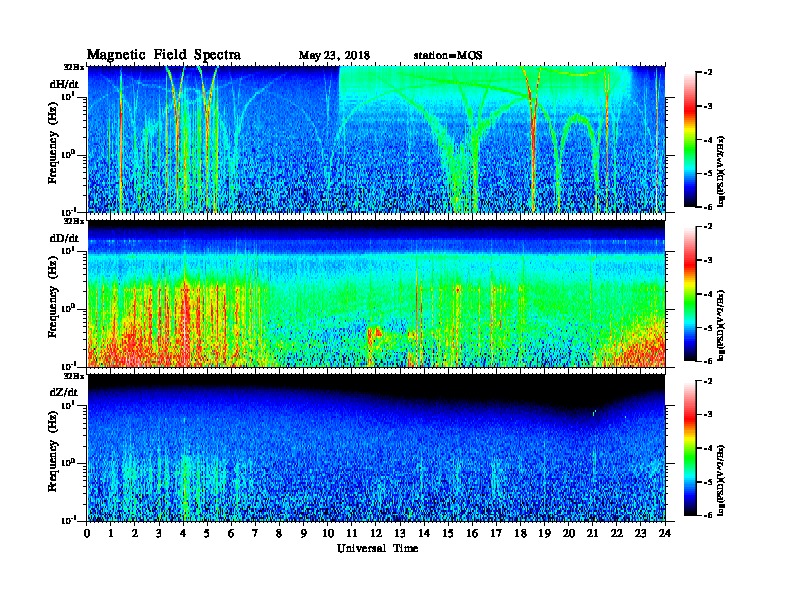This screenshot has height=612, width=792.
Task: Click the hour 7 tick label
Action: pos(256,534)
